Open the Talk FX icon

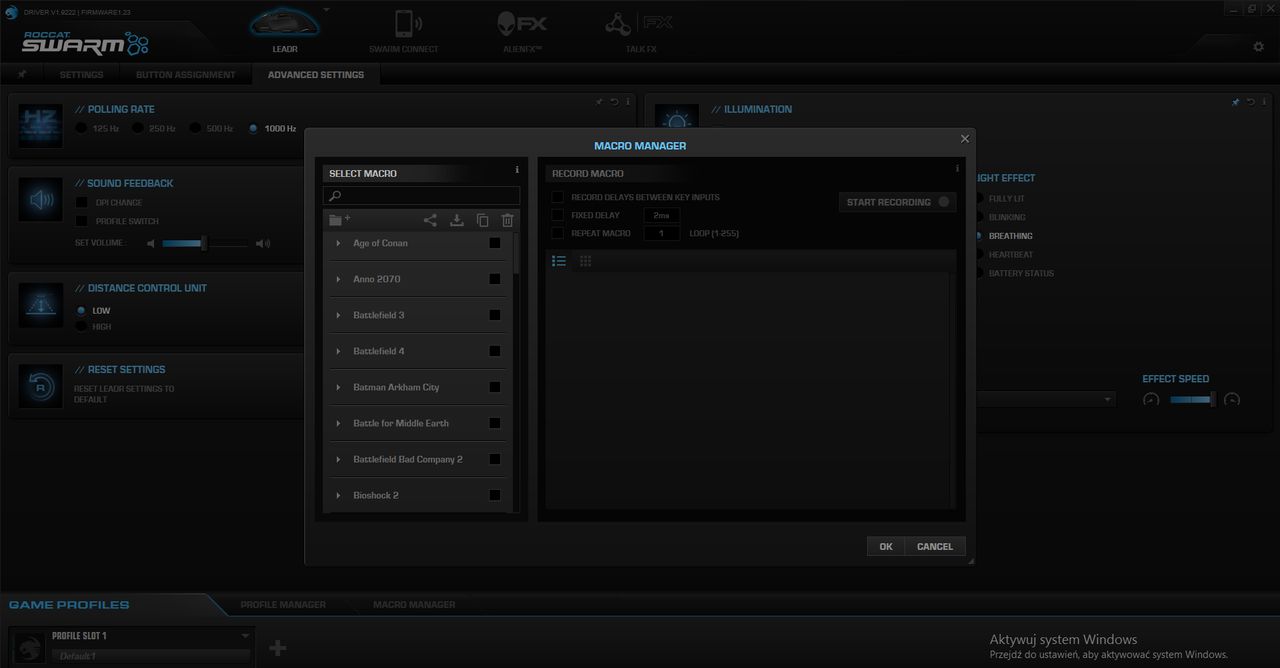(640, 25)
